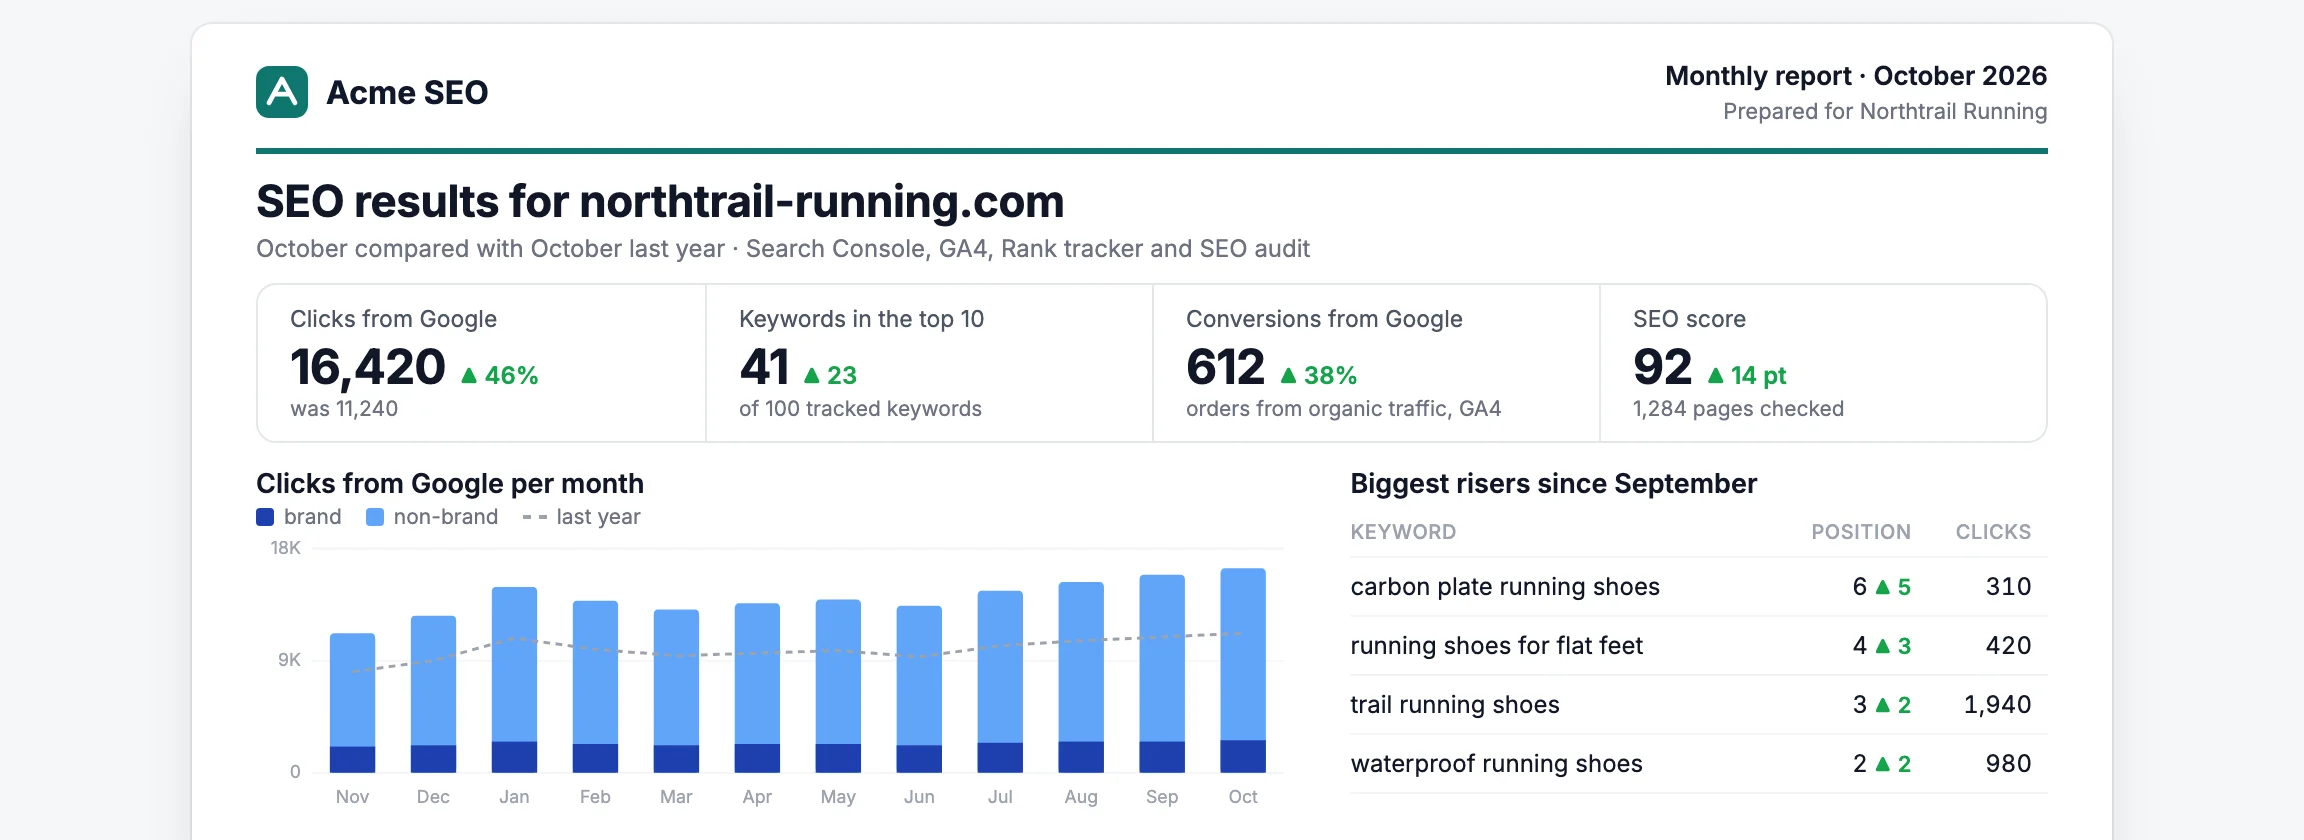Click the "SEO results for northtrail-running.com" title
Viewport: 2304px width, 840px height.
point(660,202)
